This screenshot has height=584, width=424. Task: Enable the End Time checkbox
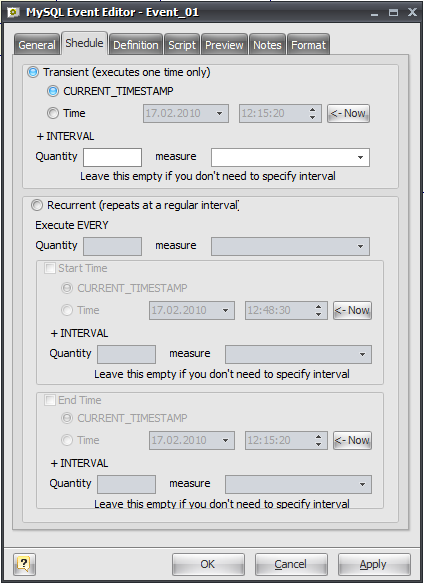point(50,400)
